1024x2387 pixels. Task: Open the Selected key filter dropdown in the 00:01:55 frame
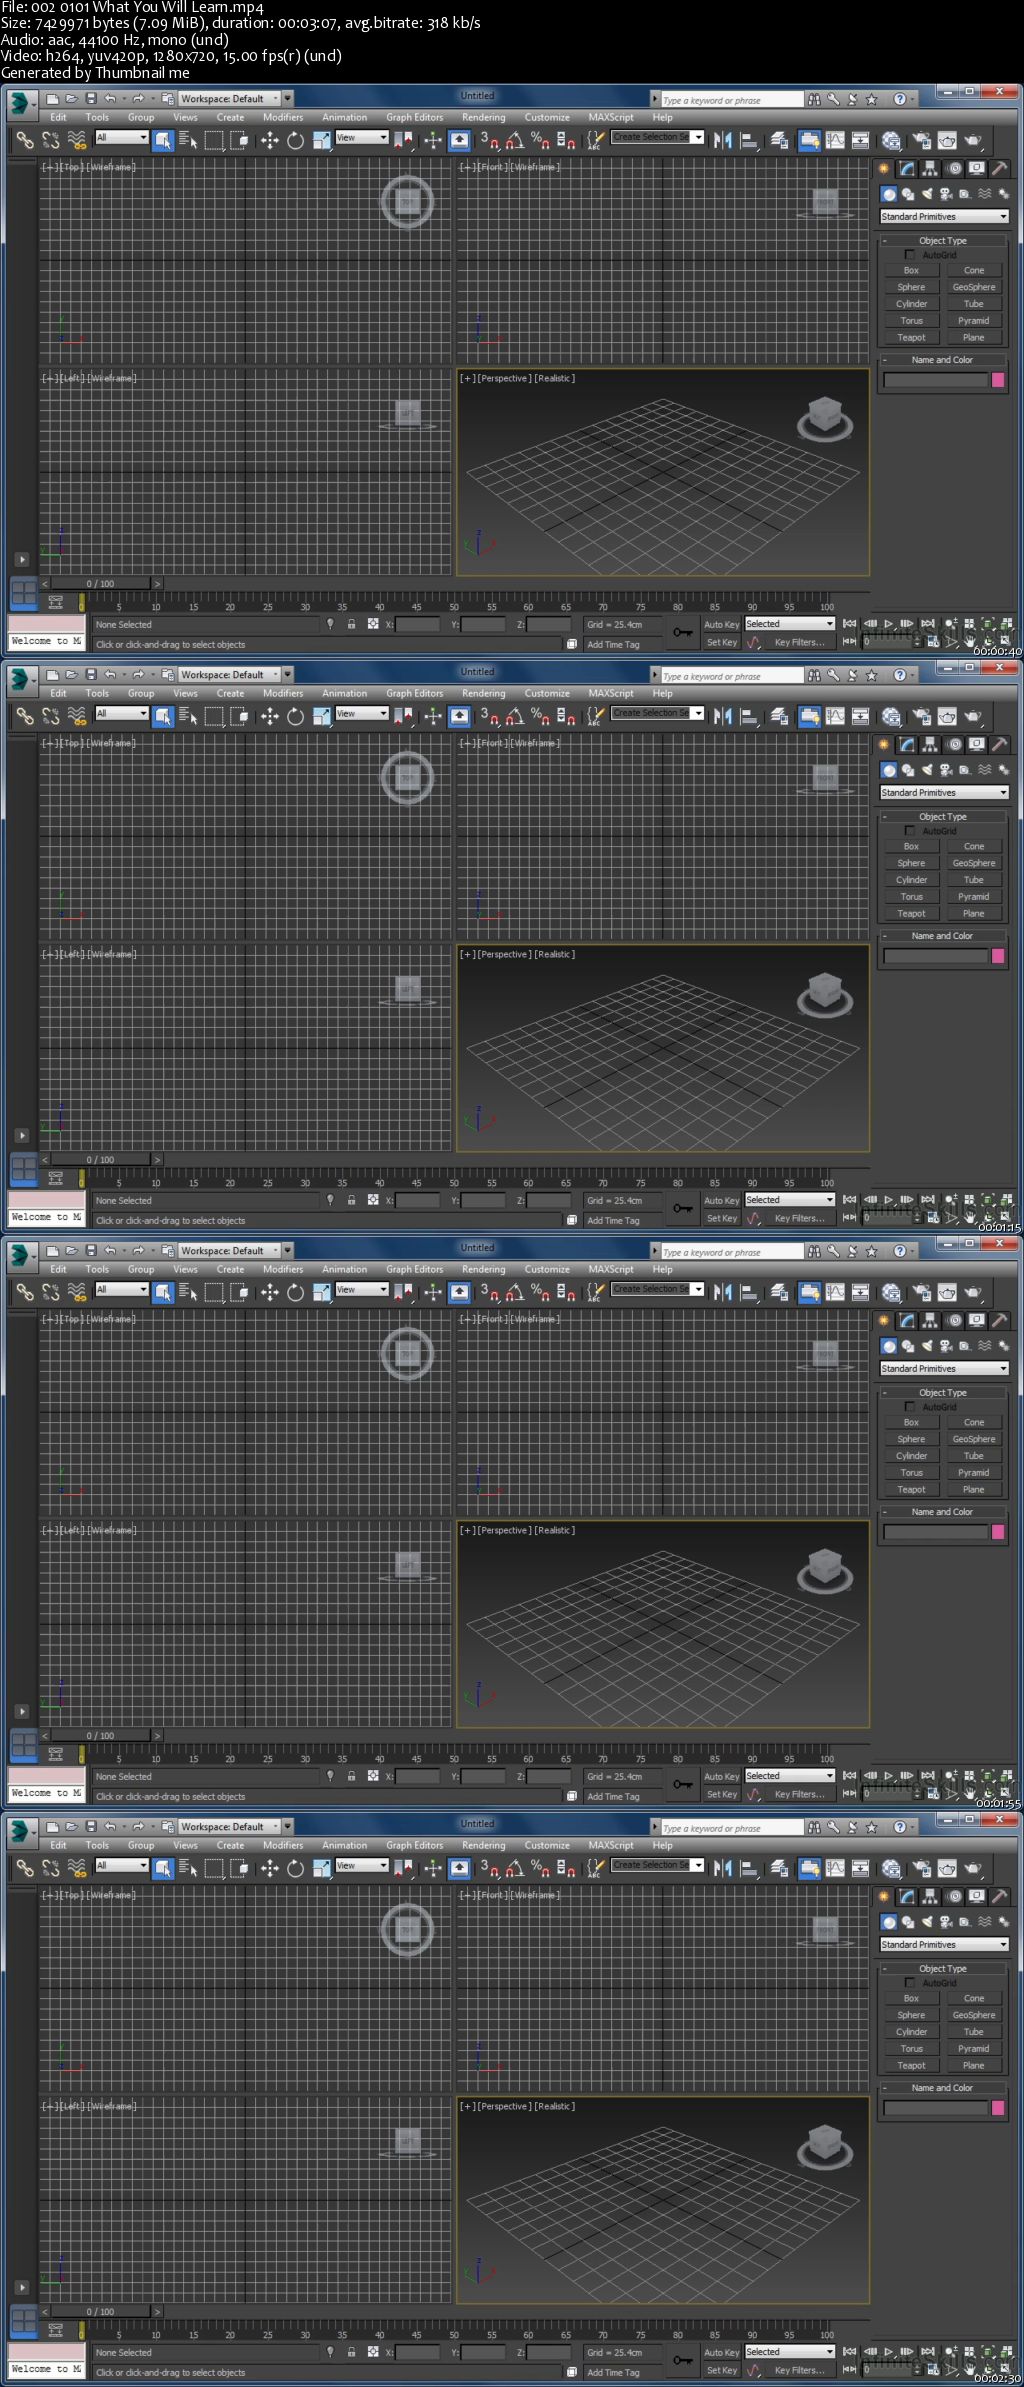(x=789, y=1775)
